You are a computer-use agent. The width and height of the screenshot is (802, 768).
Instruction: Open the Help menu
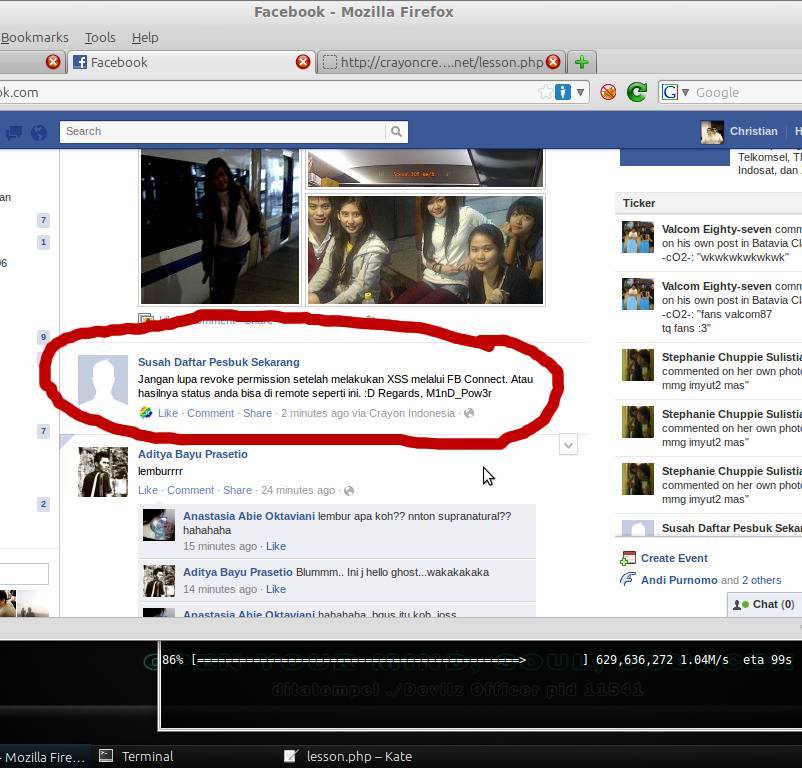click(145, 37)
